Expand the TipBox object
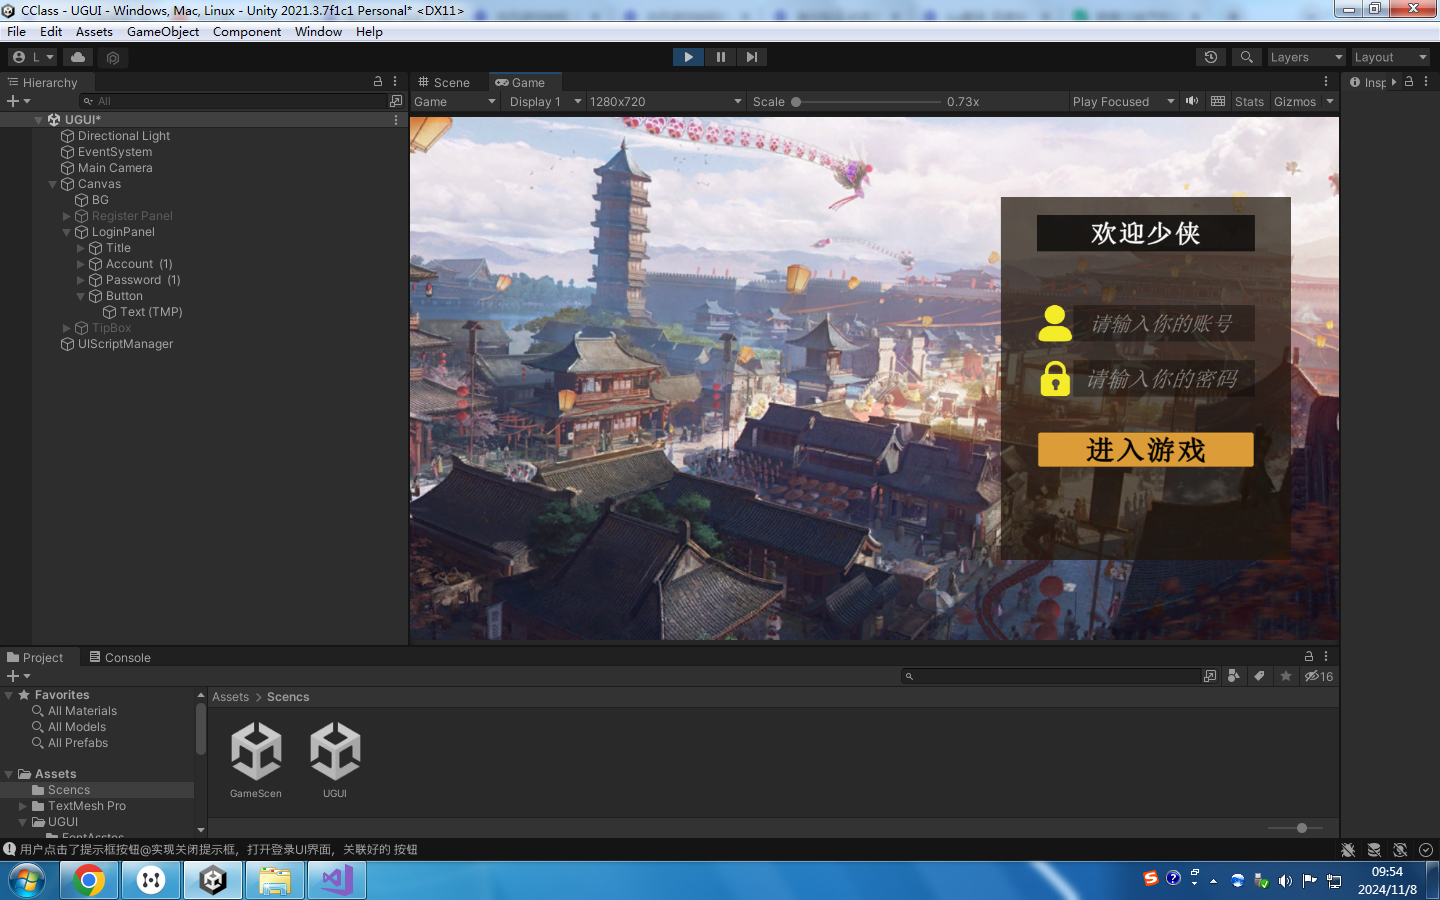This screenshot has width=1440, height=900. click(67, 328)
